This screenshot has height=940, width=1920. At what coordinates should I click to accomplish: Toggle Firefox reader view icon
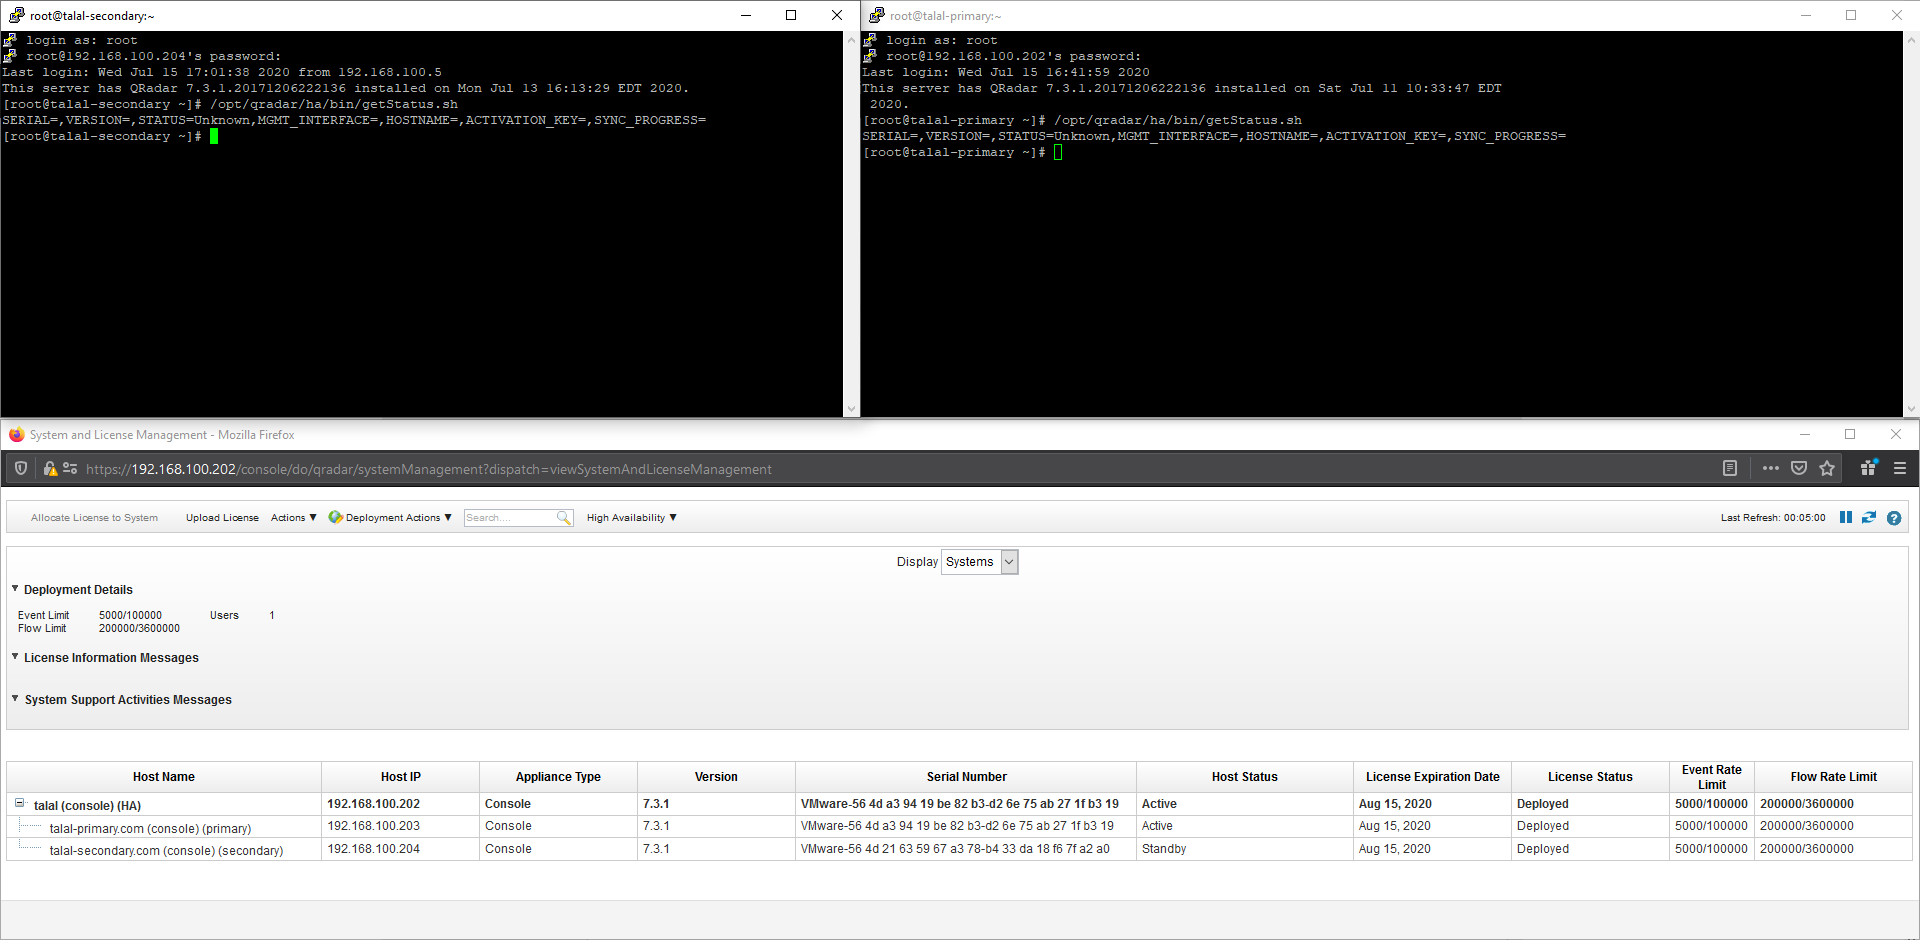(x=1730, y=468)
